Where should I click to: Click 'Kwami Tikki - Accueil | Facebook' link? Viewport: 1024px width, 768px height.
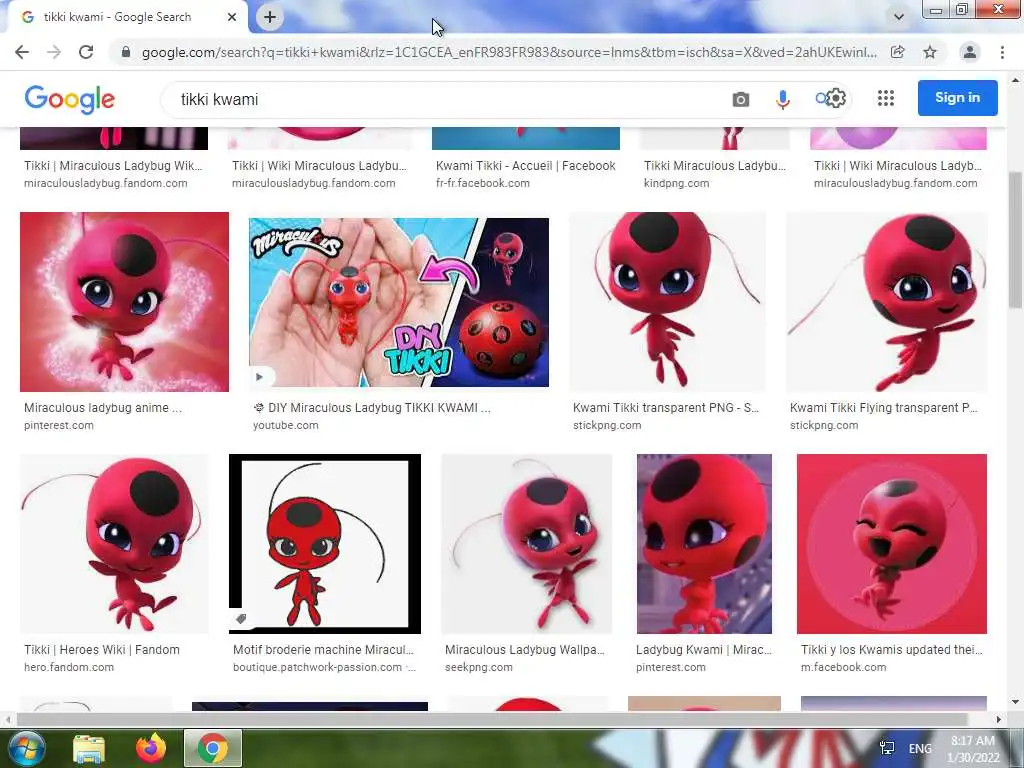pos(526,166)
